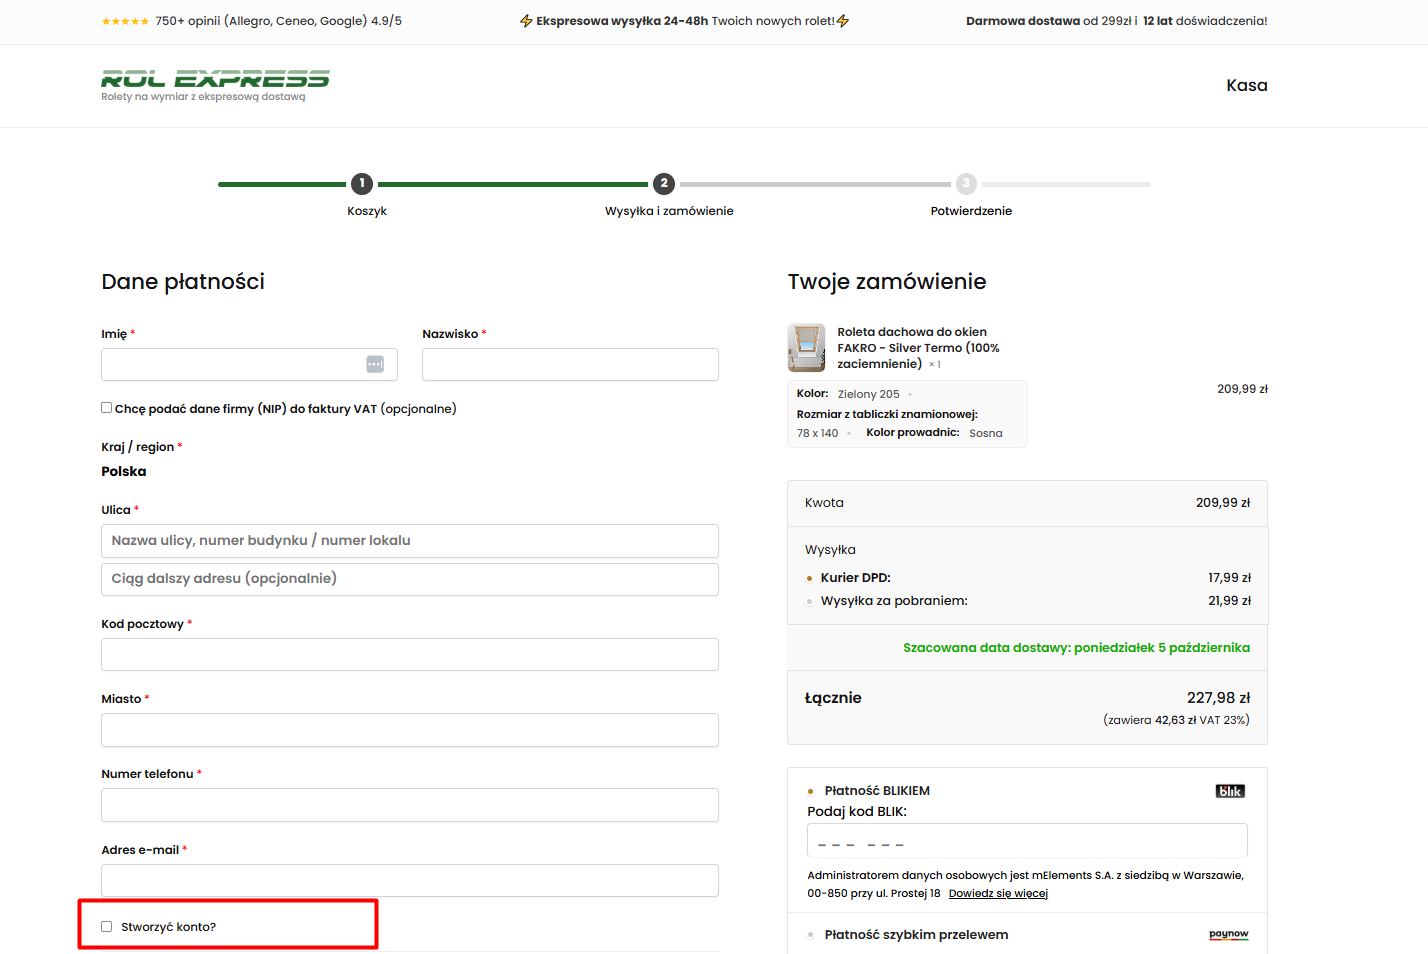1428x954 pixels.
Task: Focus the optional address continuation field
Action: [410, 579]
